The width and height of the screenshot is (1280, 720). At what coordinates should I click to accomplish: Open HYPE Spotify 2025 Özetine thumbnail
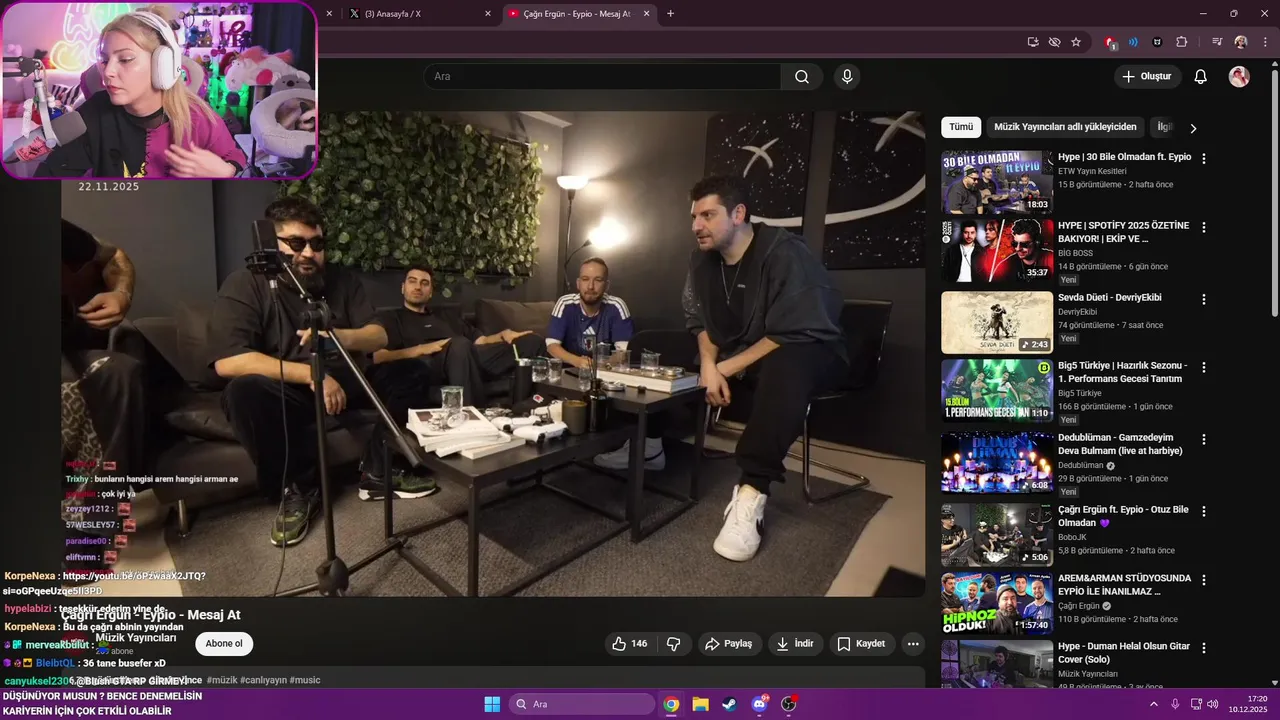point(997,251)
